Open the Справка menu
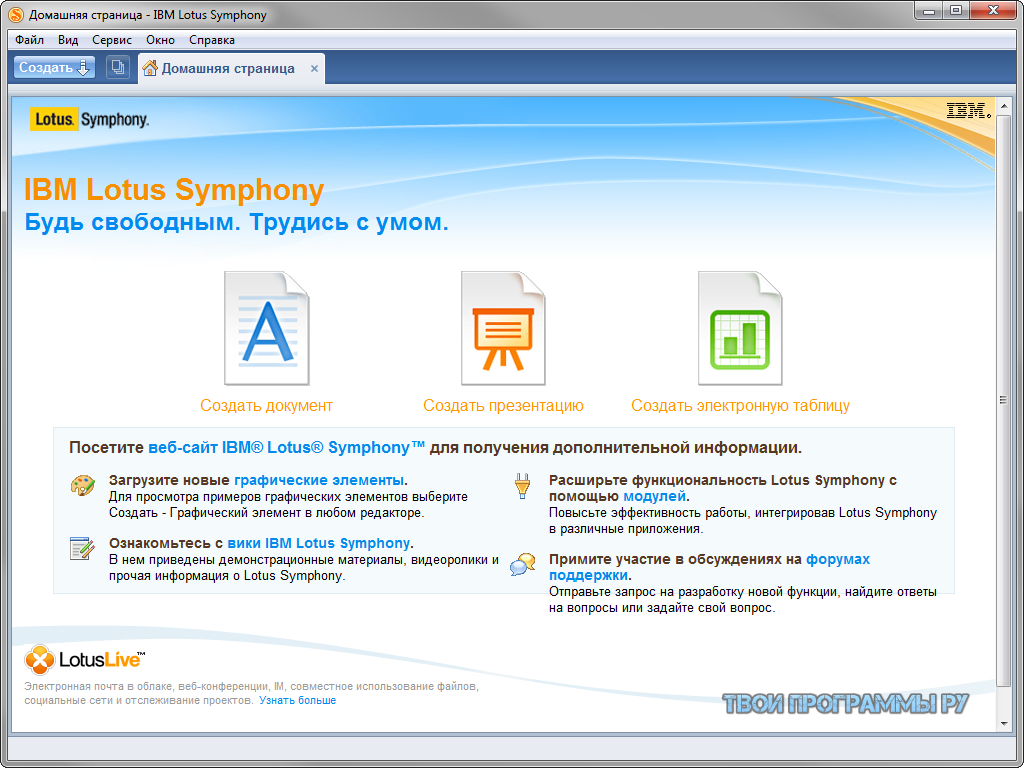1024x768 pixels. coord(212,40)
